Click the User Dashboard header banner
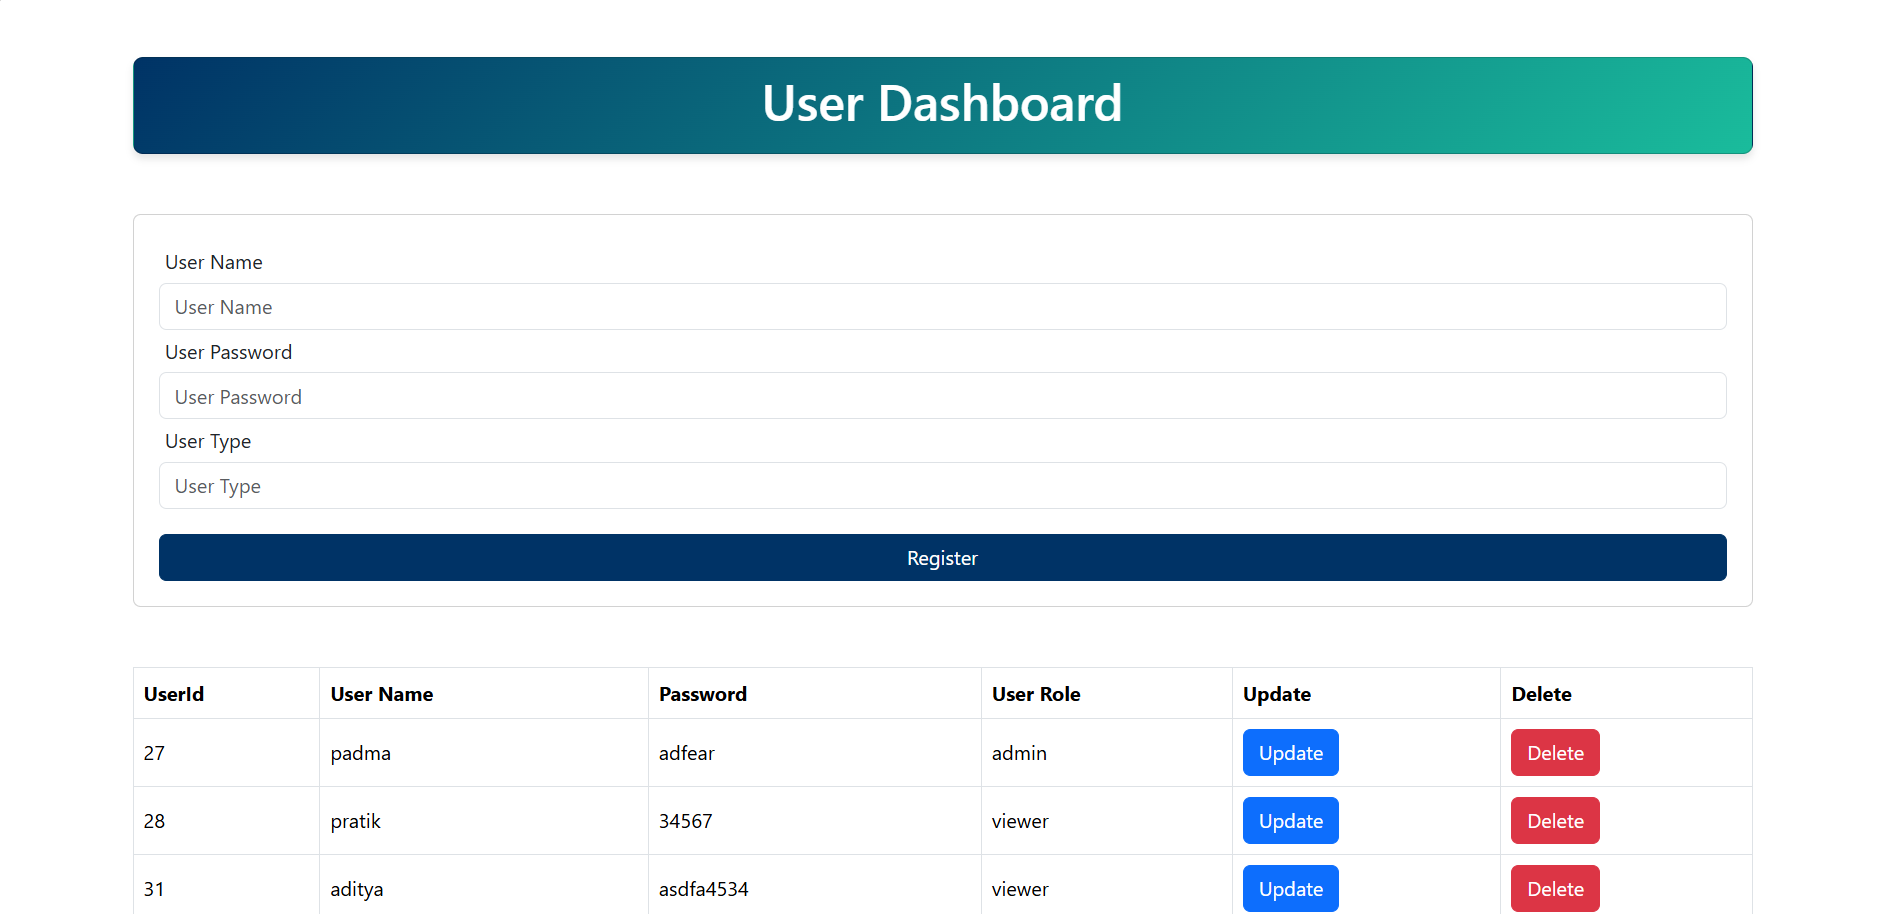This screenshot has height=914, width=1888. [942, 105]
